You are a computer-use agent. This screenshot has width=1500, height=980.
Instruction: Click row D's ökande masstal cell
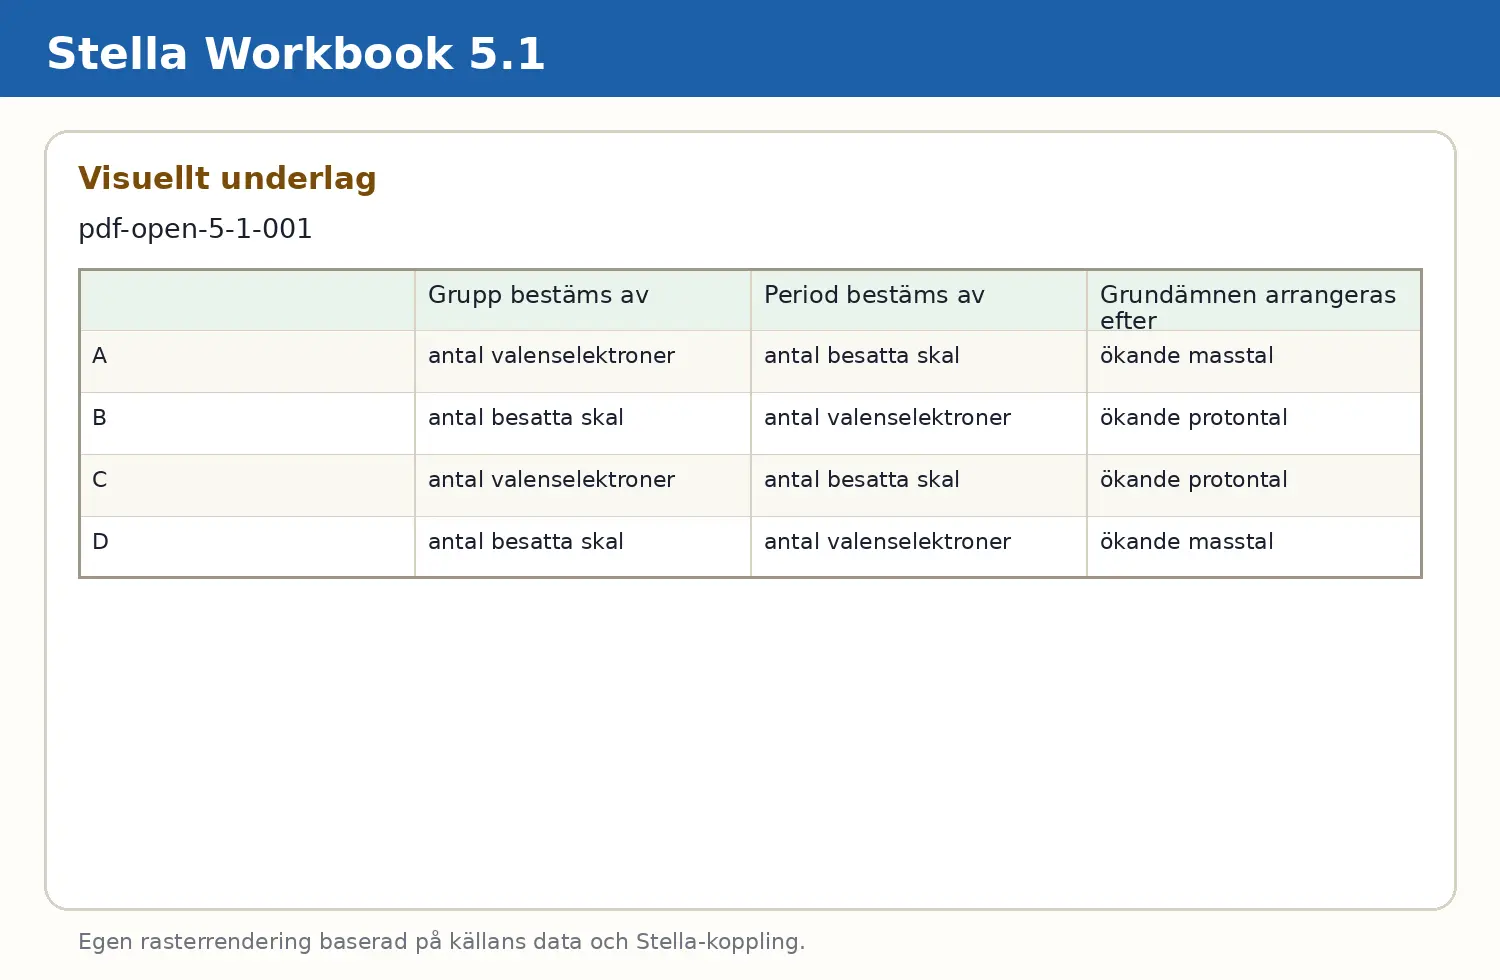click(x=1254, y=547)
